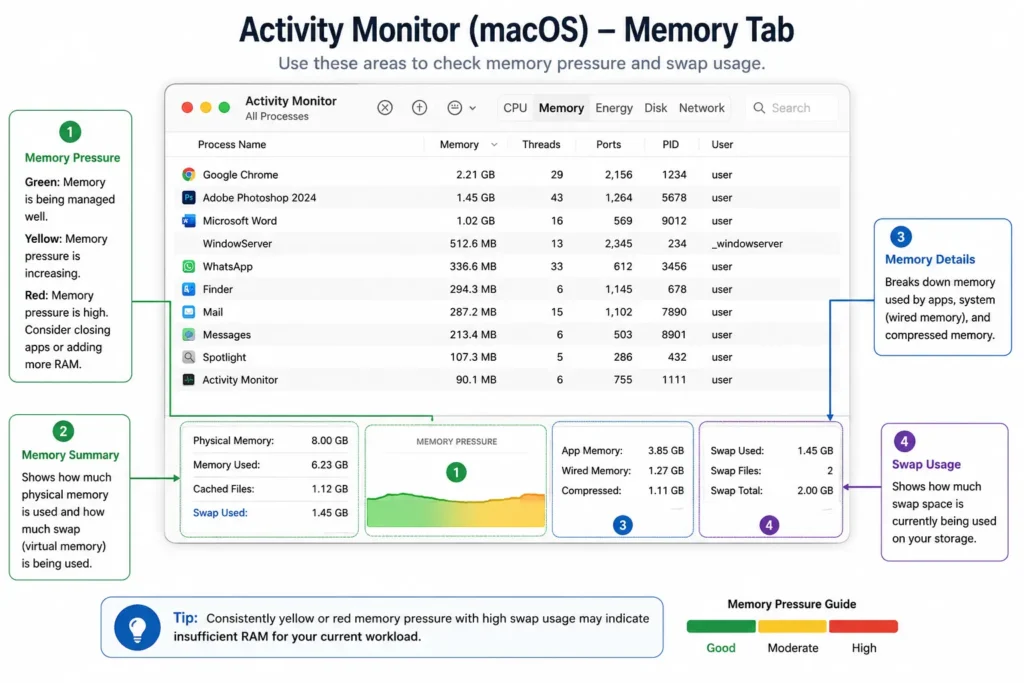The image size is (1024, 683).
Task: Select the Microsoft Word process name
Action: (x=240, y=221)
